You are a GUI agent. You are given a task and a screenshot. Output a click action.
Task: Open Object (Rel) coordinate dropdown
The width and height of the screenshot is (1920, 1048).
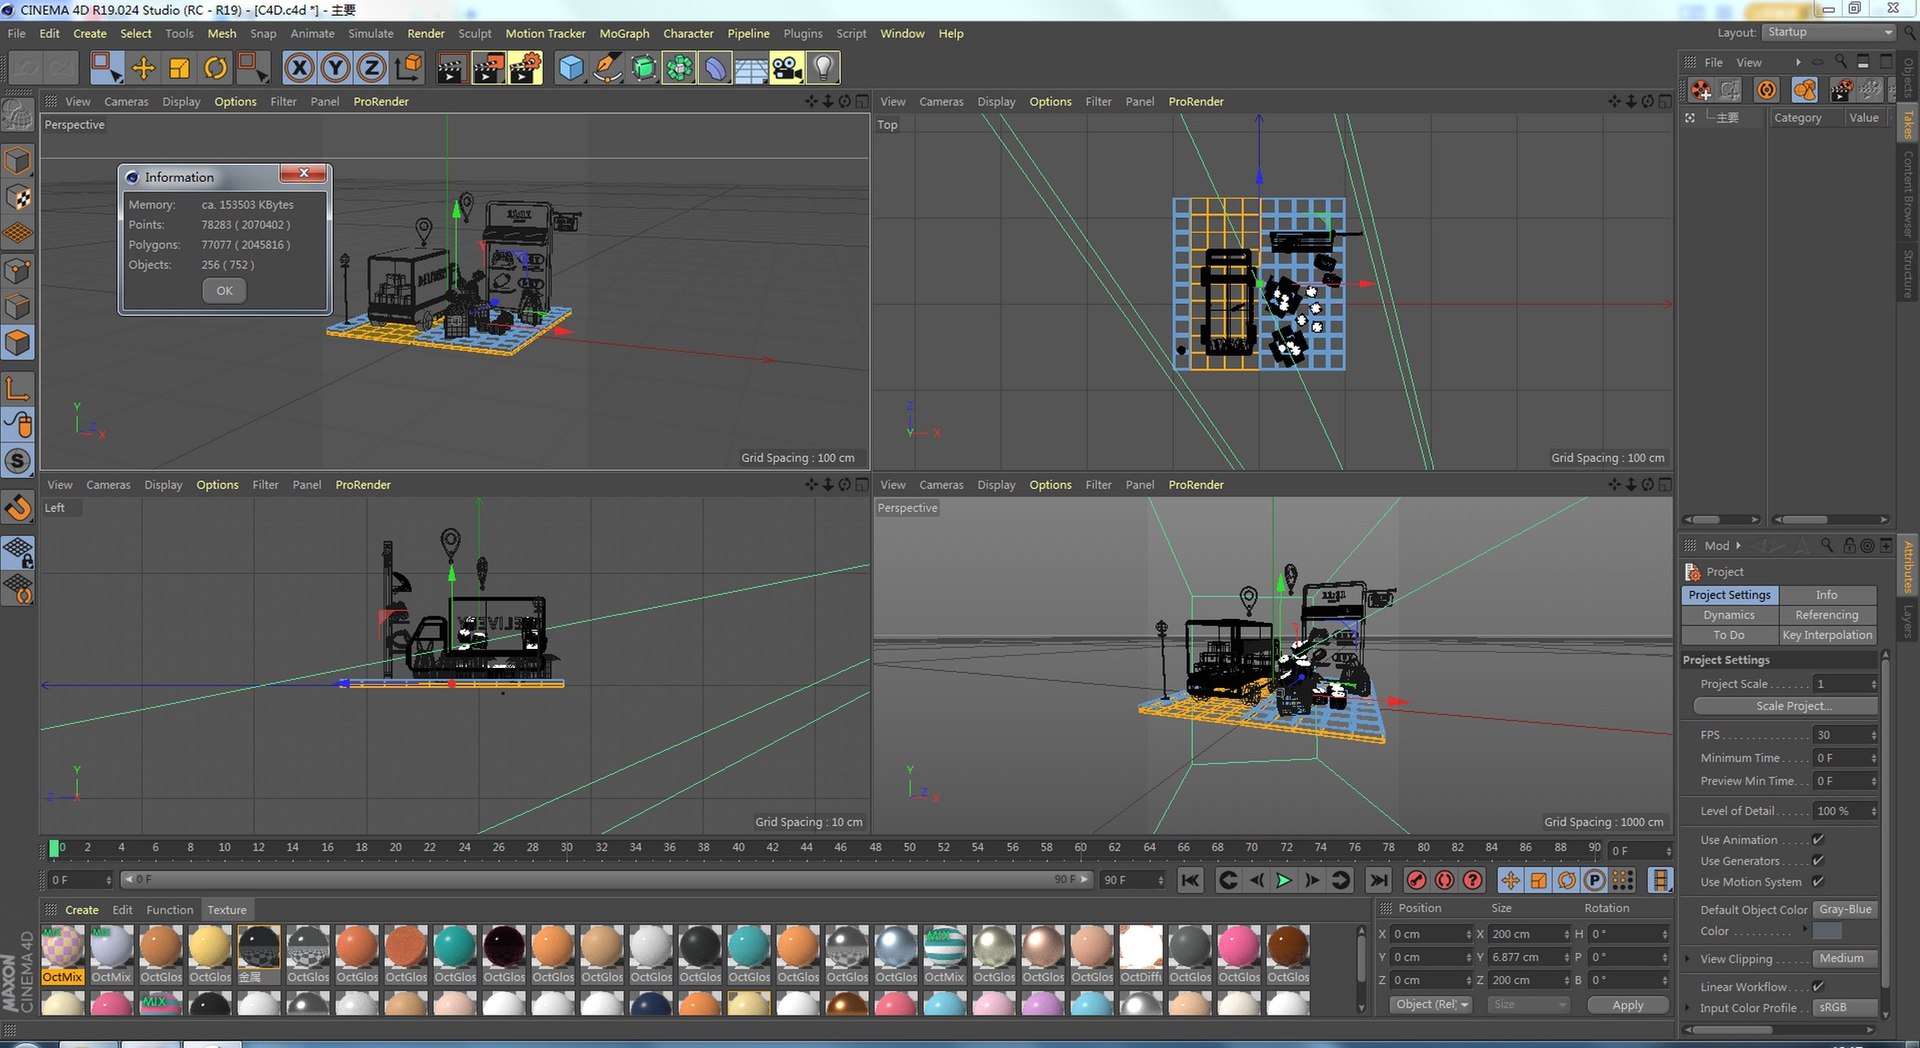click(x=1431, y=1005)
